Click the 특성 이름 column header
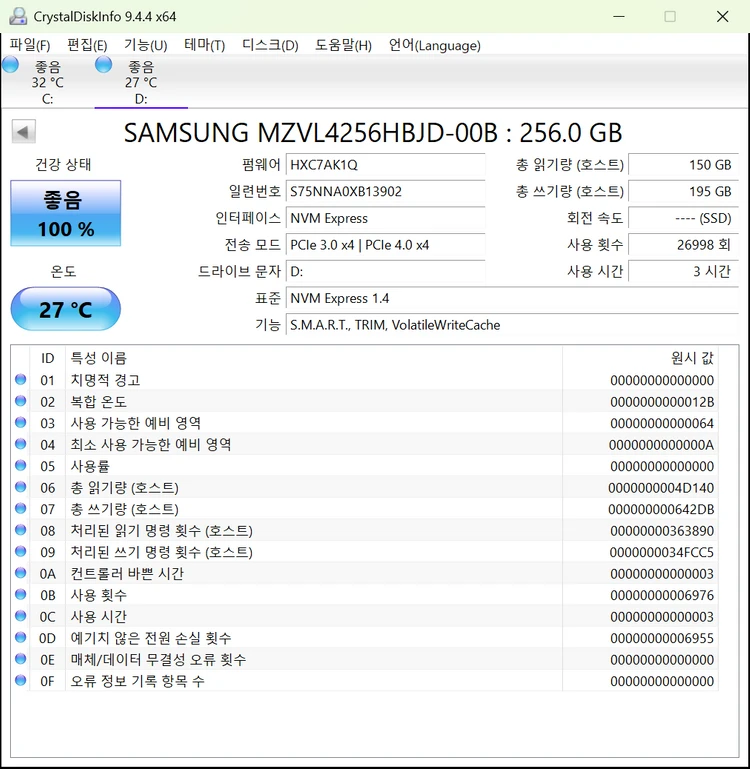The height and width of the screenshot is (769, 750). [x=314, y=358]
